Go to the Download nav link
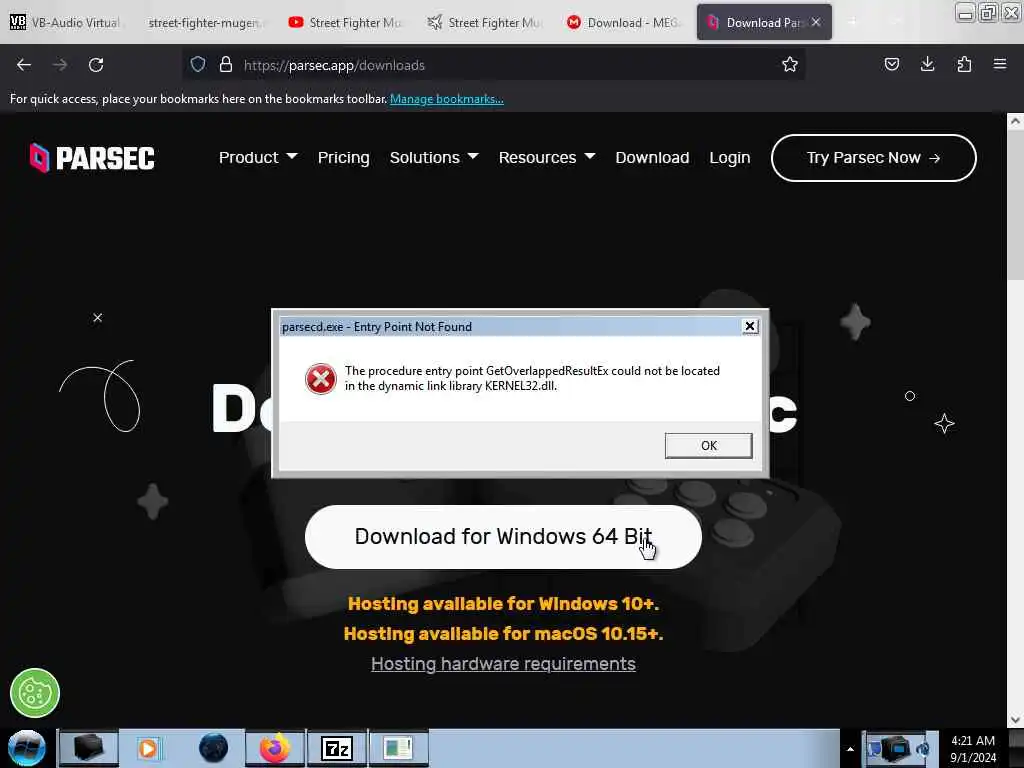Screen dimensions: 1024x768 click(x=652, y=158)
